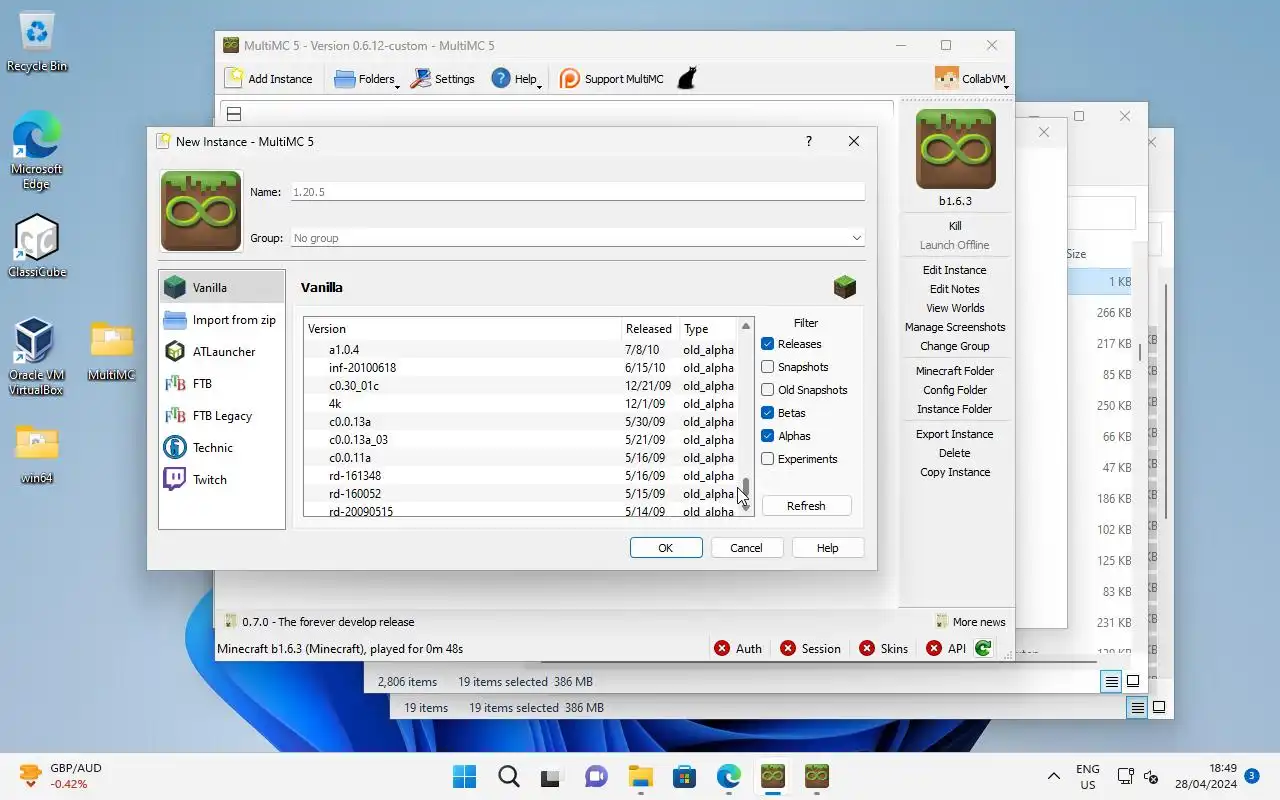Click the b1.6.3 instance icon in the side panel
The image size is (1280, 800).
click(x=956, y=149)
